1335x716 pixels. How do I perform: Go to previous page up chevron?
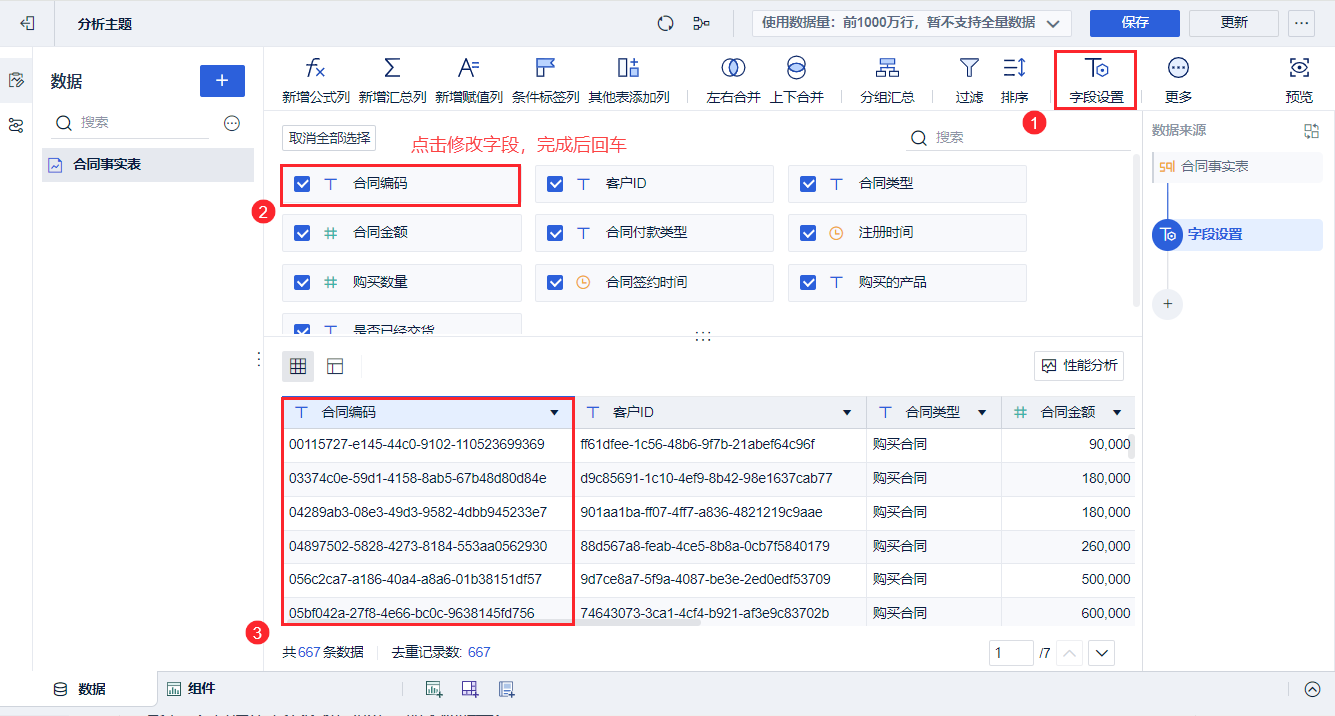(1070, 653)
